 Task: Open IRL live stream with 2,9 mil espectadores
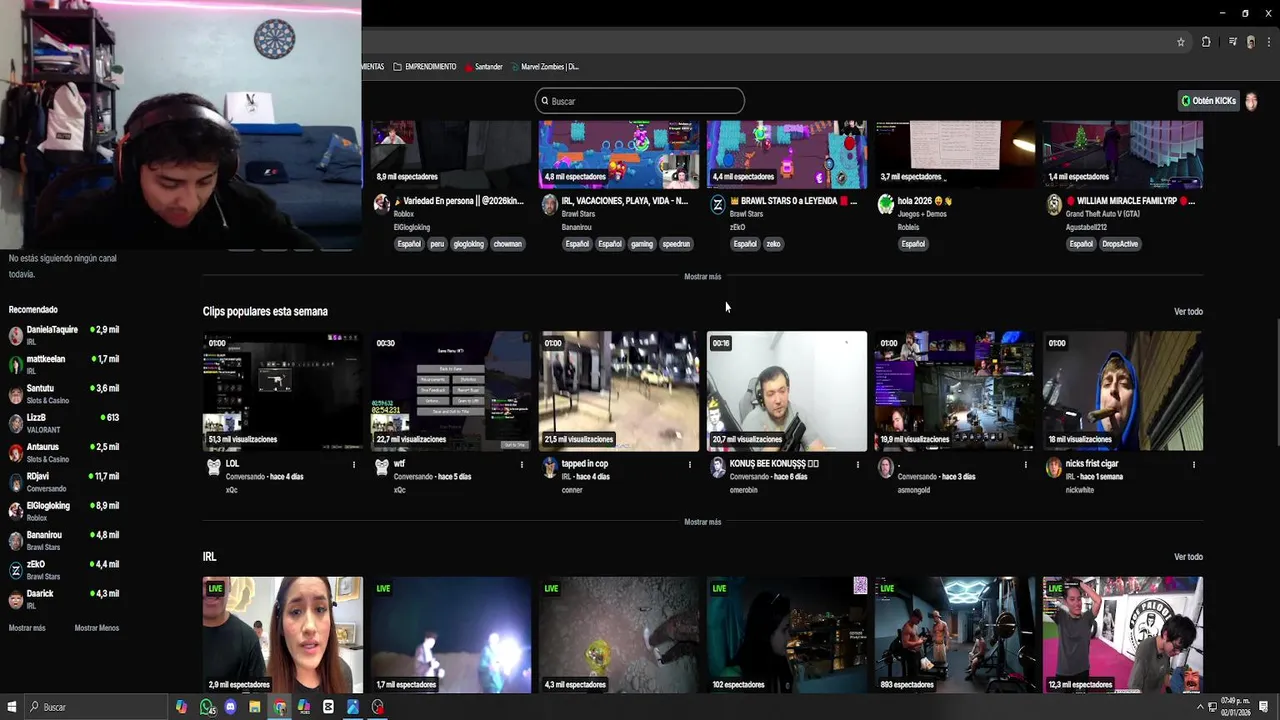[x=283, y=634]
